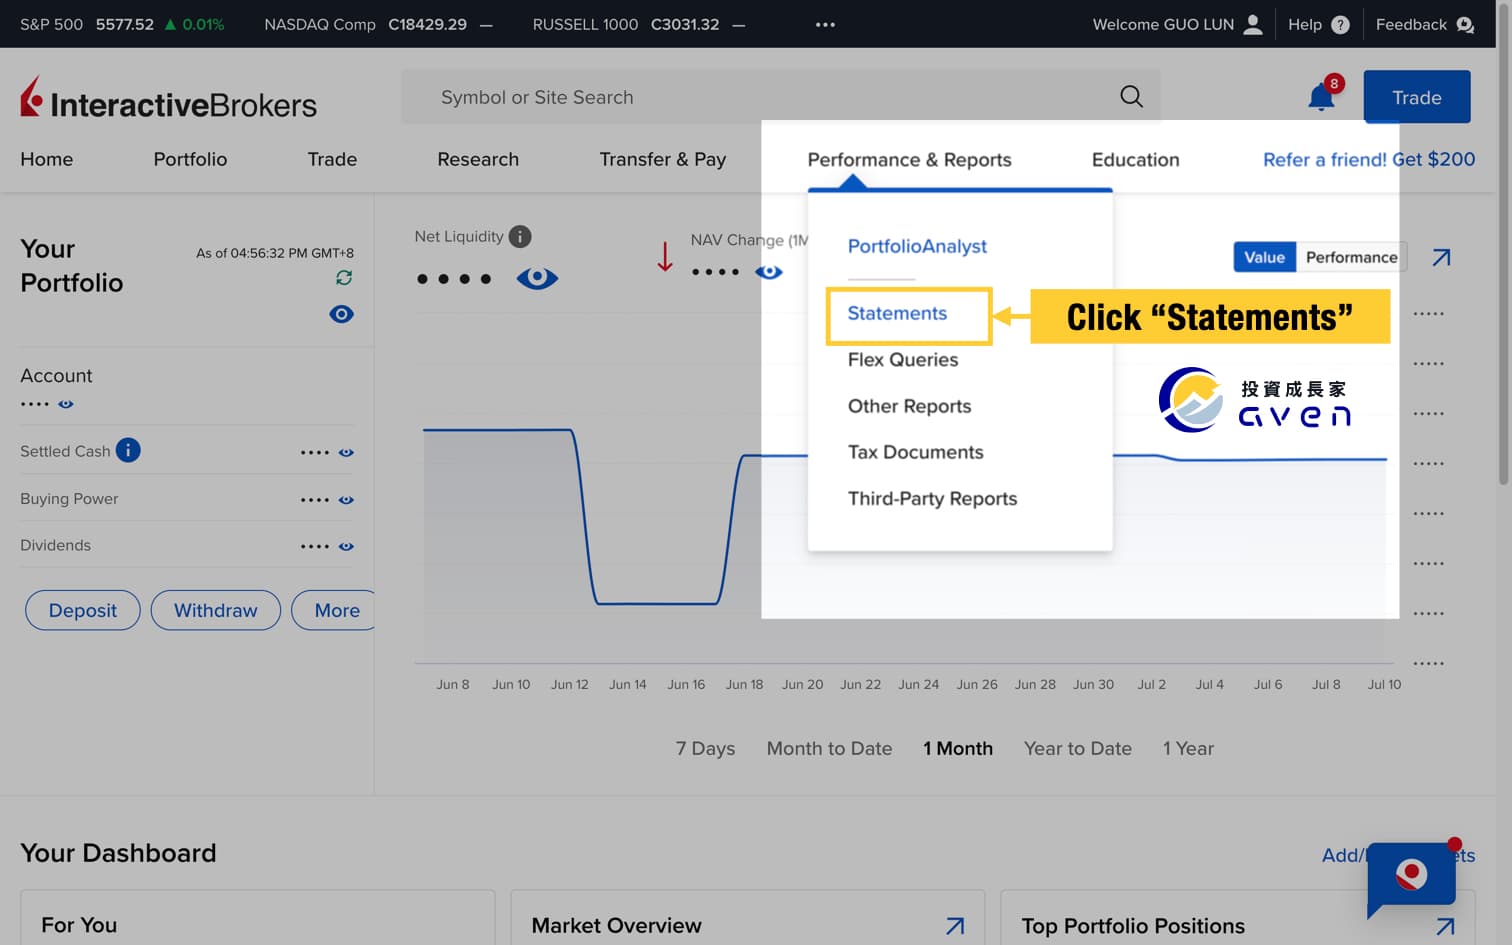Click the Feedback chat icon
Screen dimensions: 1512x945
1465,25
